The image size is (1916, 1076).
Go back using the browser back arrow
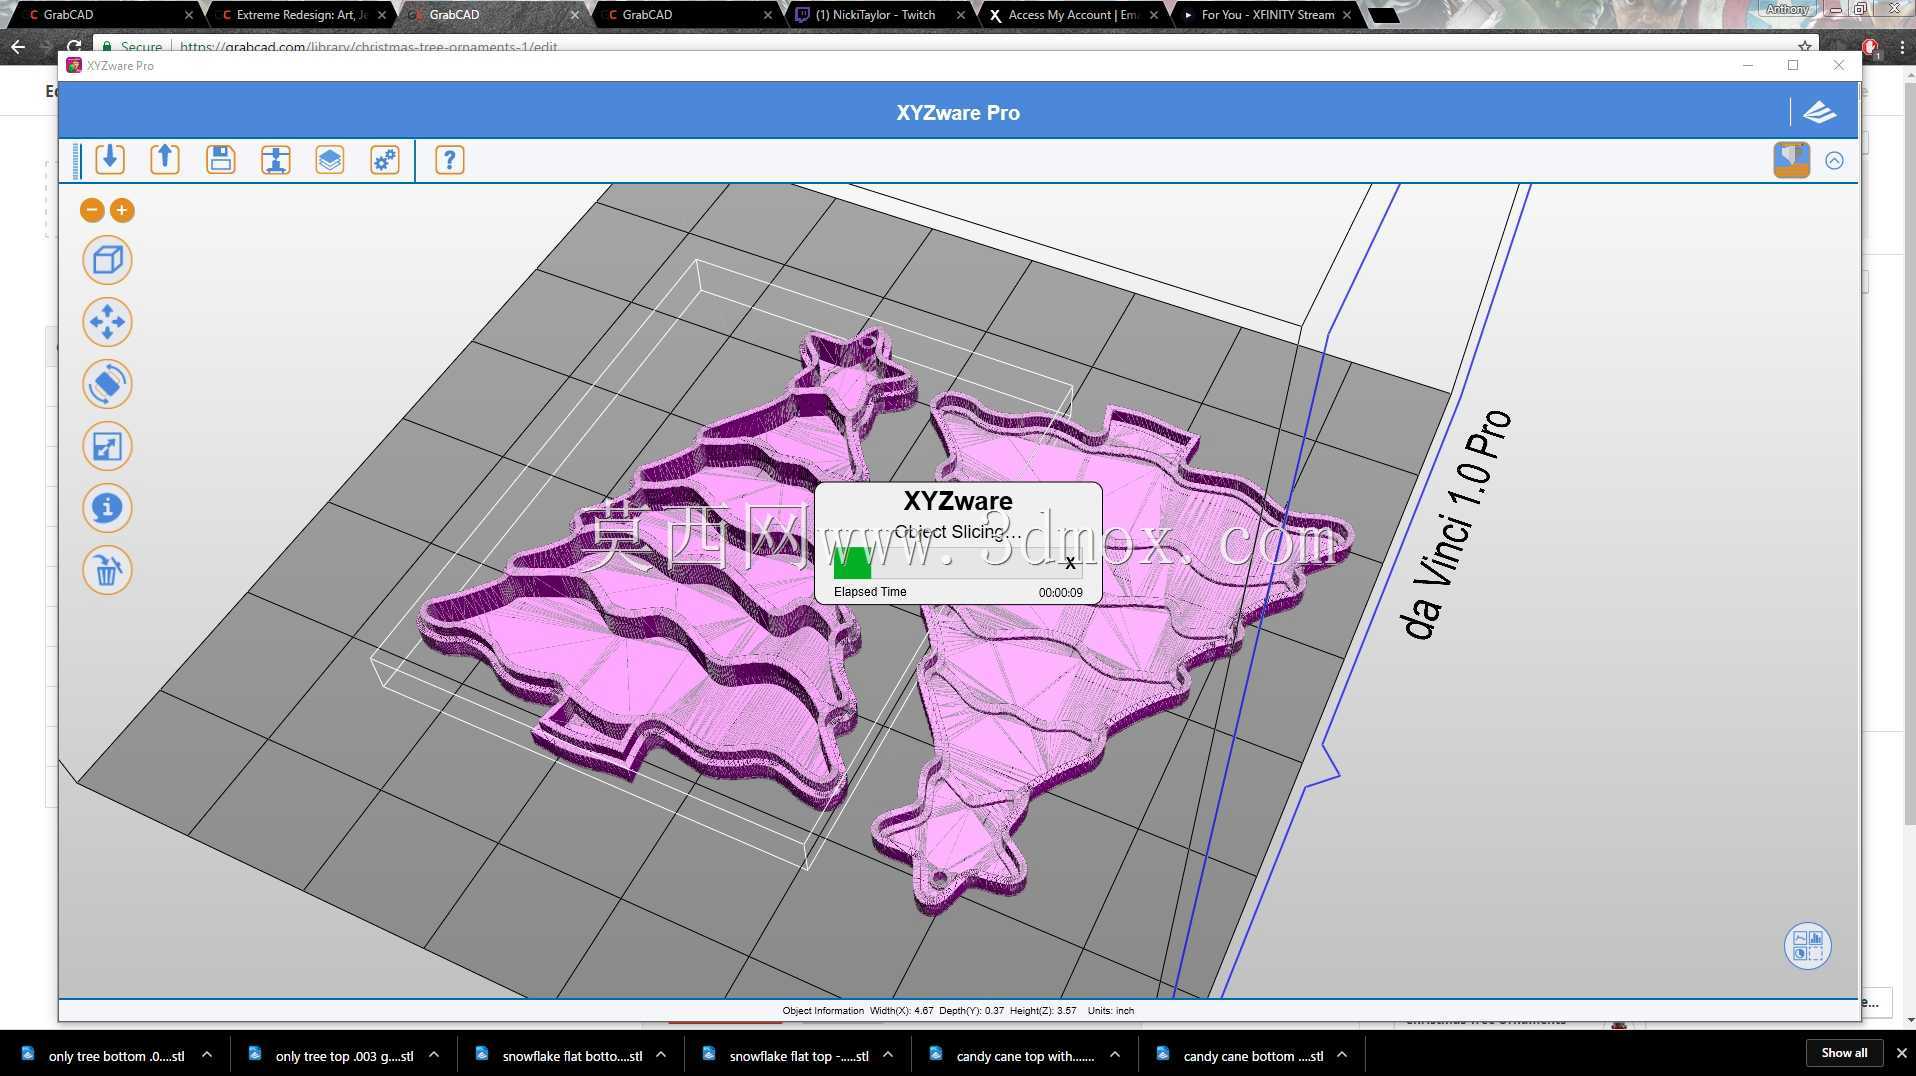click(x=18, y=46)
